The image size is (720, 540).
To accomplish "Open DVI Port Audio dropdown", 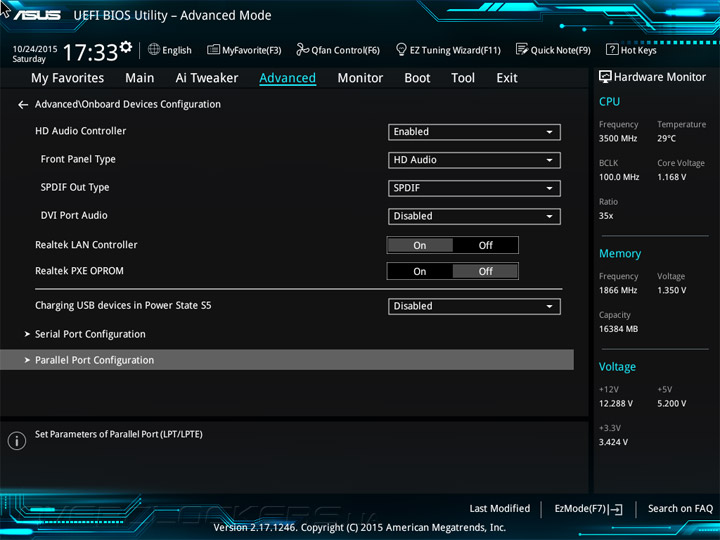I will pyautogui.click(x=474, y=216).
